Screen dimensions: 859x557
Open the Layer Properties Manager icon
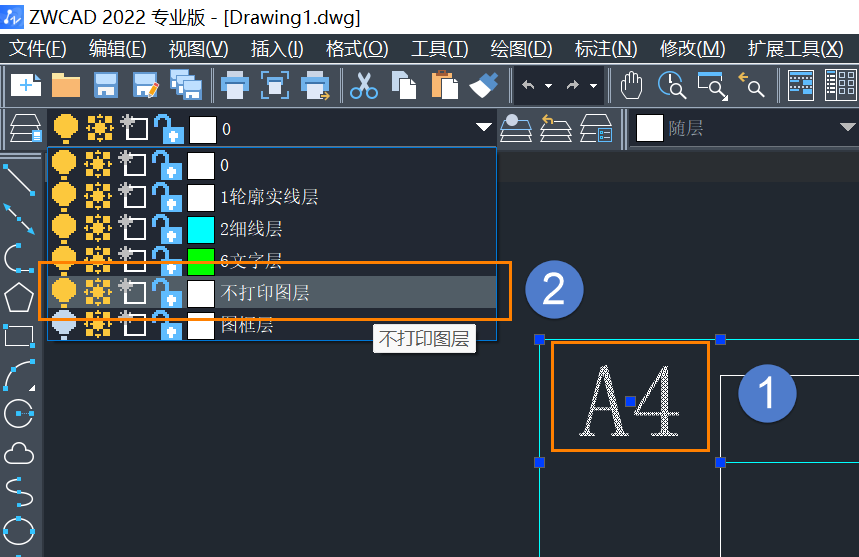click(25, 128)
